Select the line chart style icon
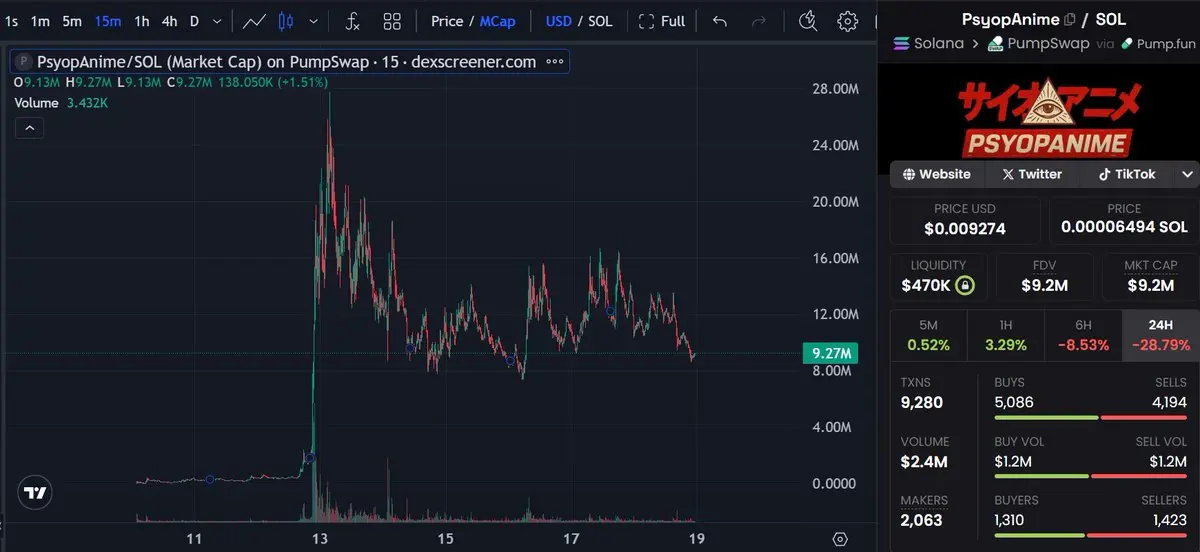Viewport: 1200px width, 552px height. point(254,21)
